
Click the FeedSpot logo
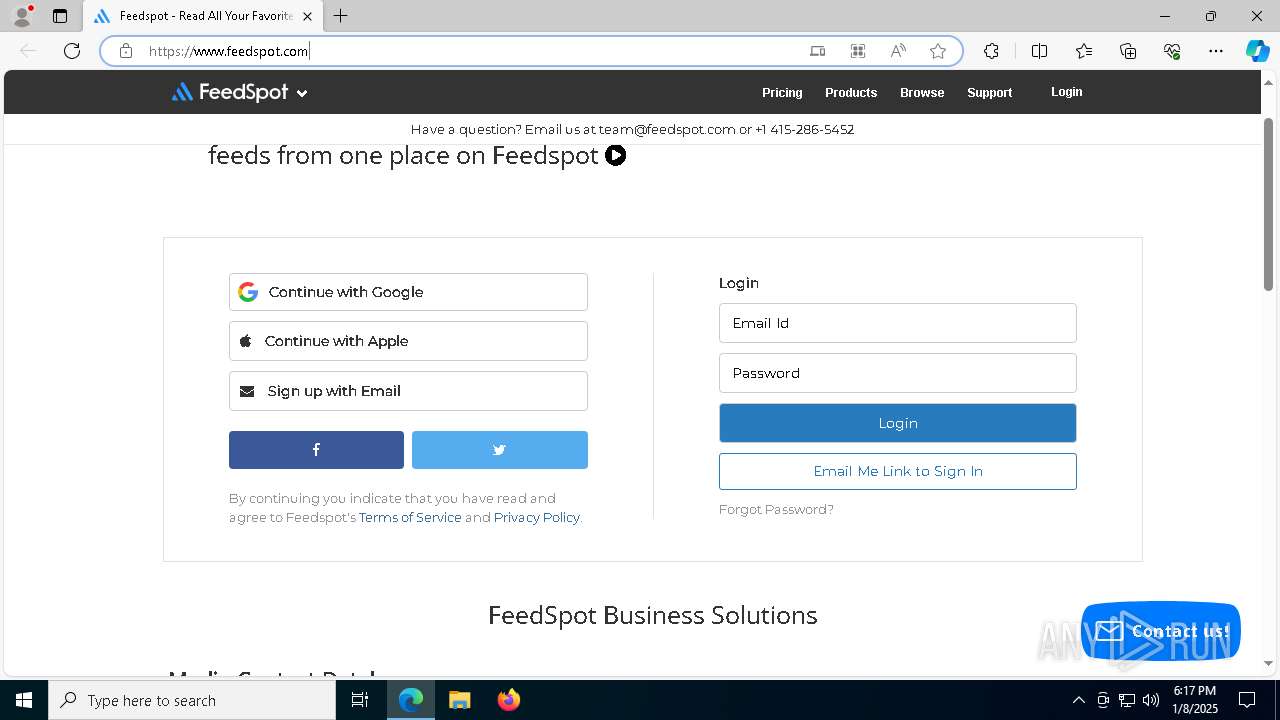[230, 92]
